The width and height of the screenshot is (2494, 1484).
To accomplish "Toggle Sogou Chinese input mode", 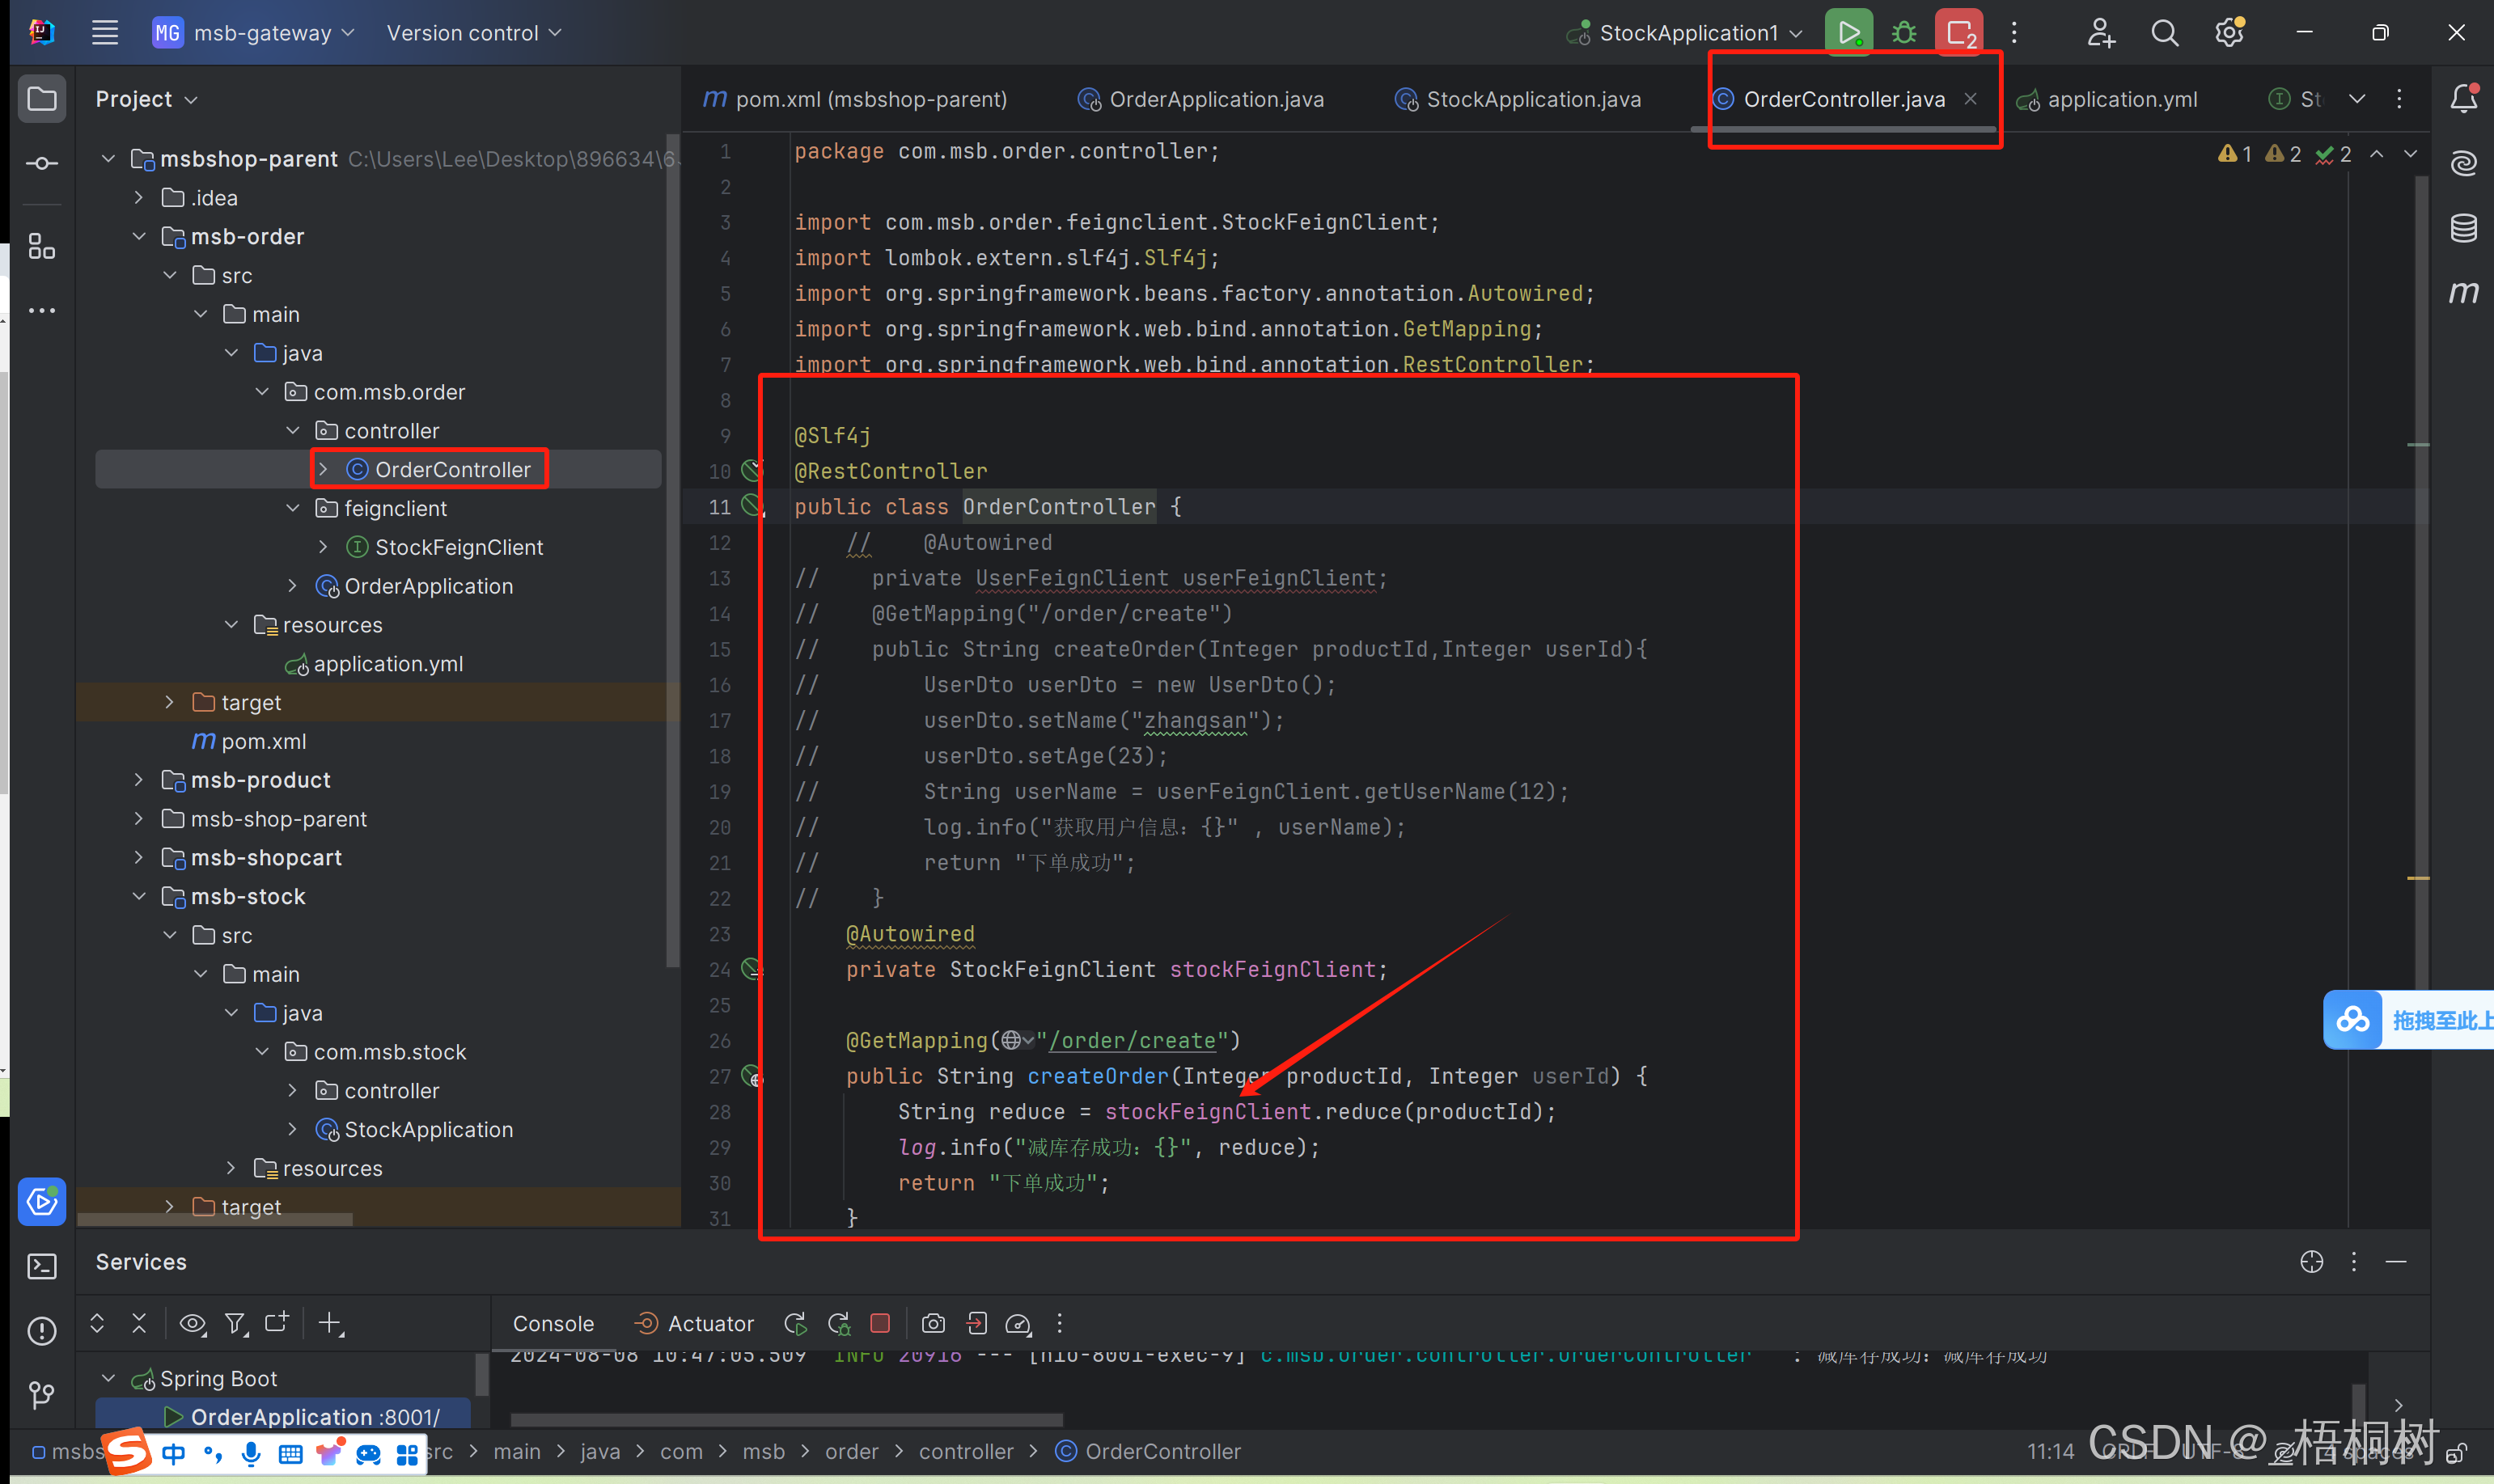I will pos(173,1453).
